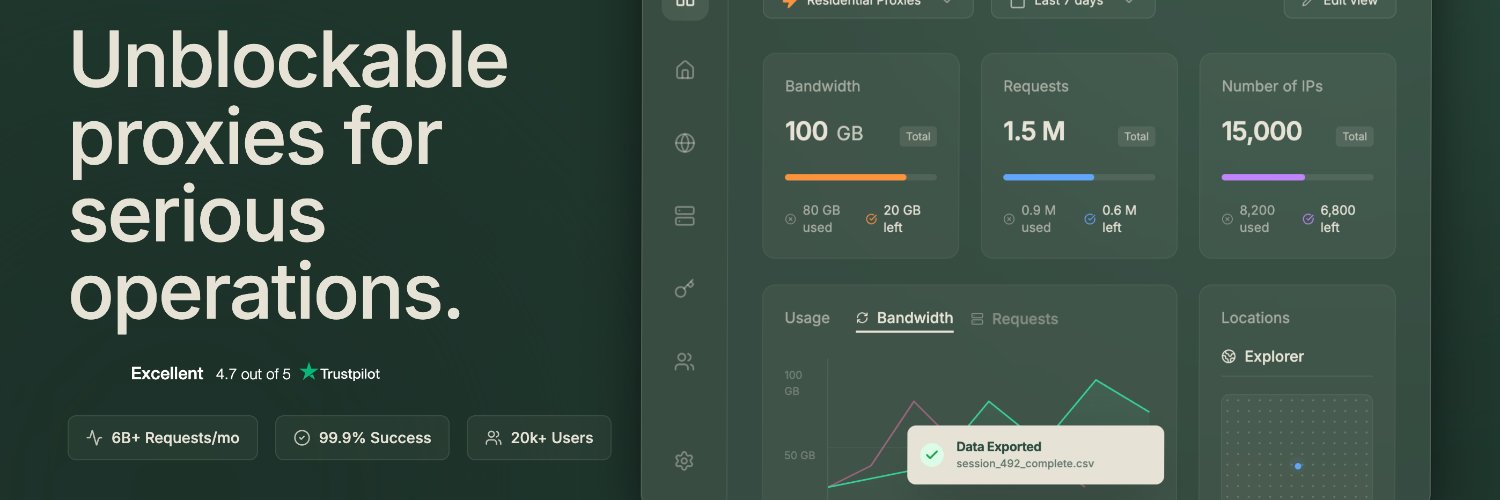Click the Locations panel heading

pyautogui.click(x=1255, y=318)
